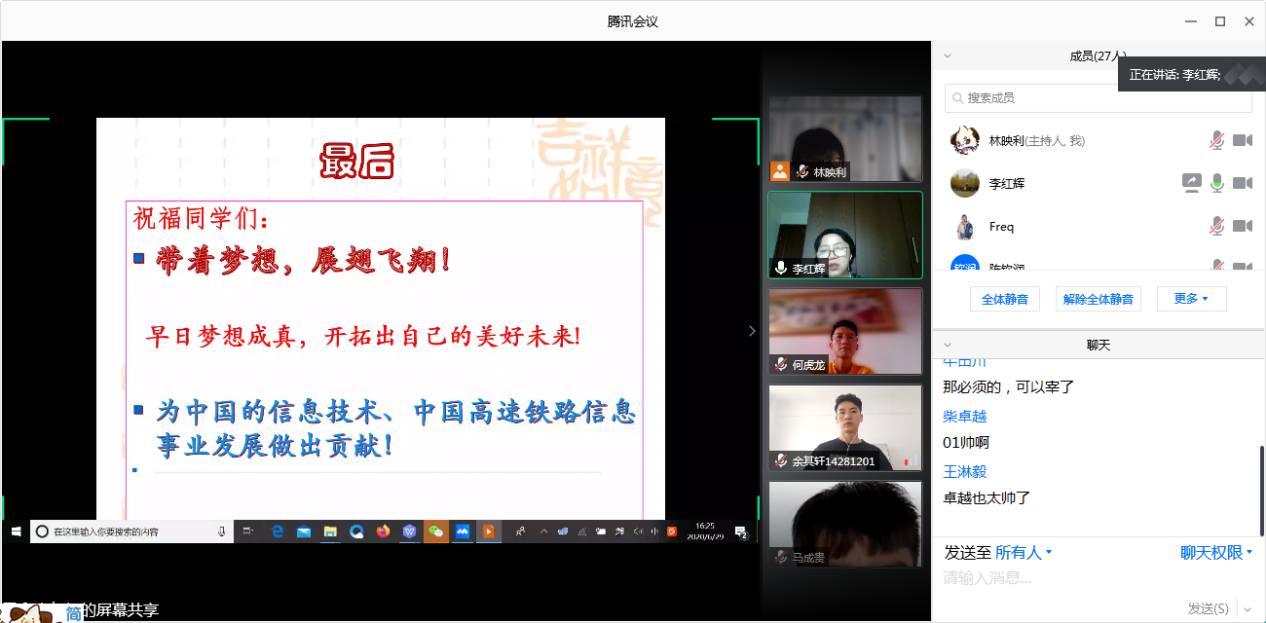Unmute 林映利's microphone in member list
Image resolution: width=1266 pixels, height=623 pixels.
click(x=1216, y=141)
